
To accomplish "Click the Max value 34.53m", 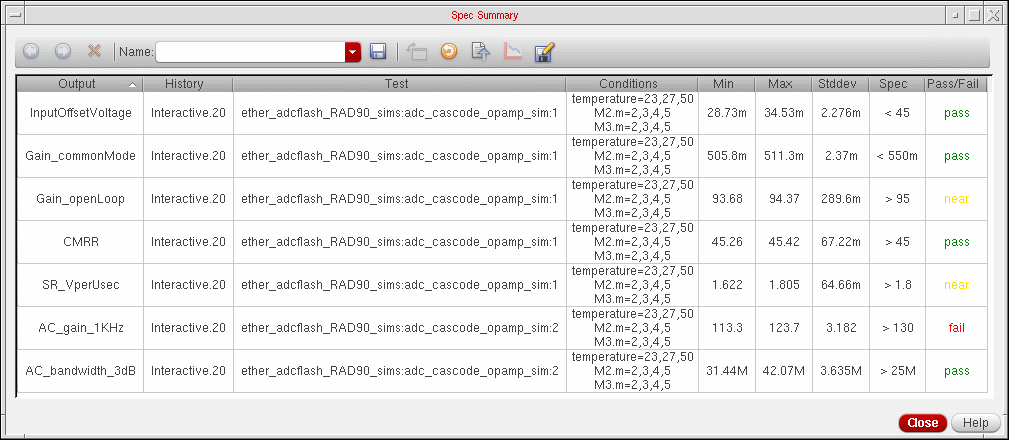I will point(784,113).
